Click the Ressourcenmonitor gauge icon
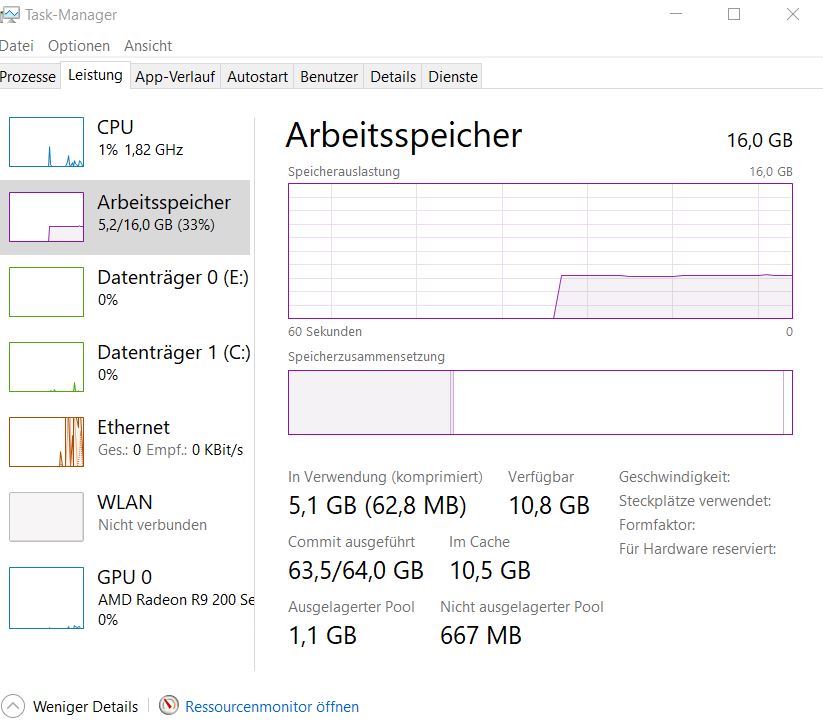Viewport: 823px width, 724px height. (168, 706)
